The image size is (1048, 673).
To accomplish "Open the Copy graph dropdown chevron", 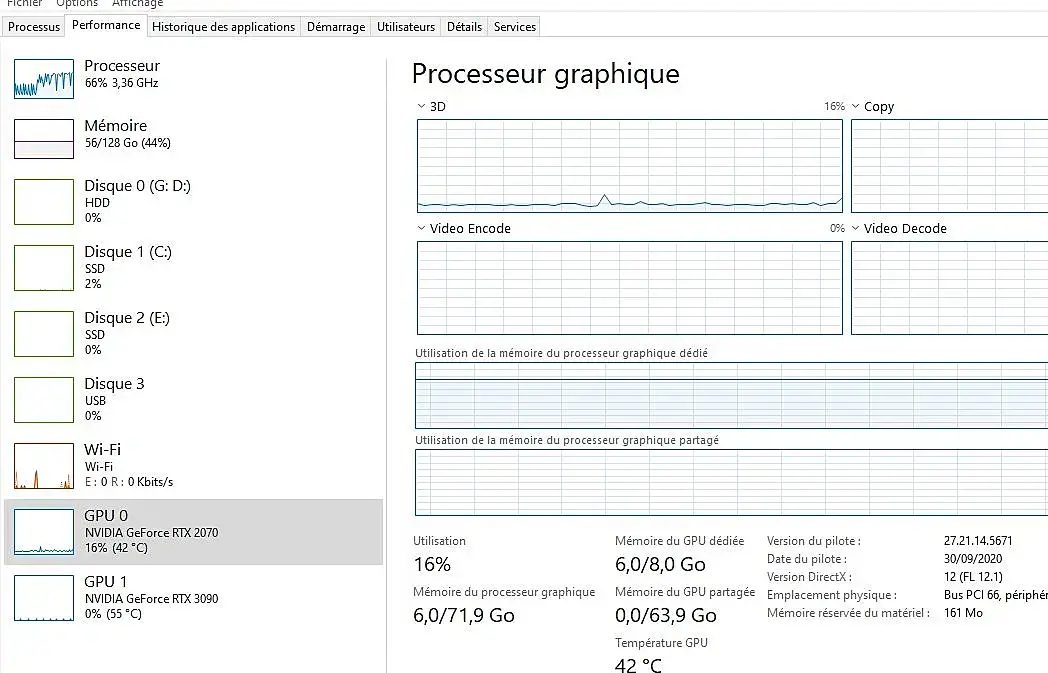I will 855,106.
